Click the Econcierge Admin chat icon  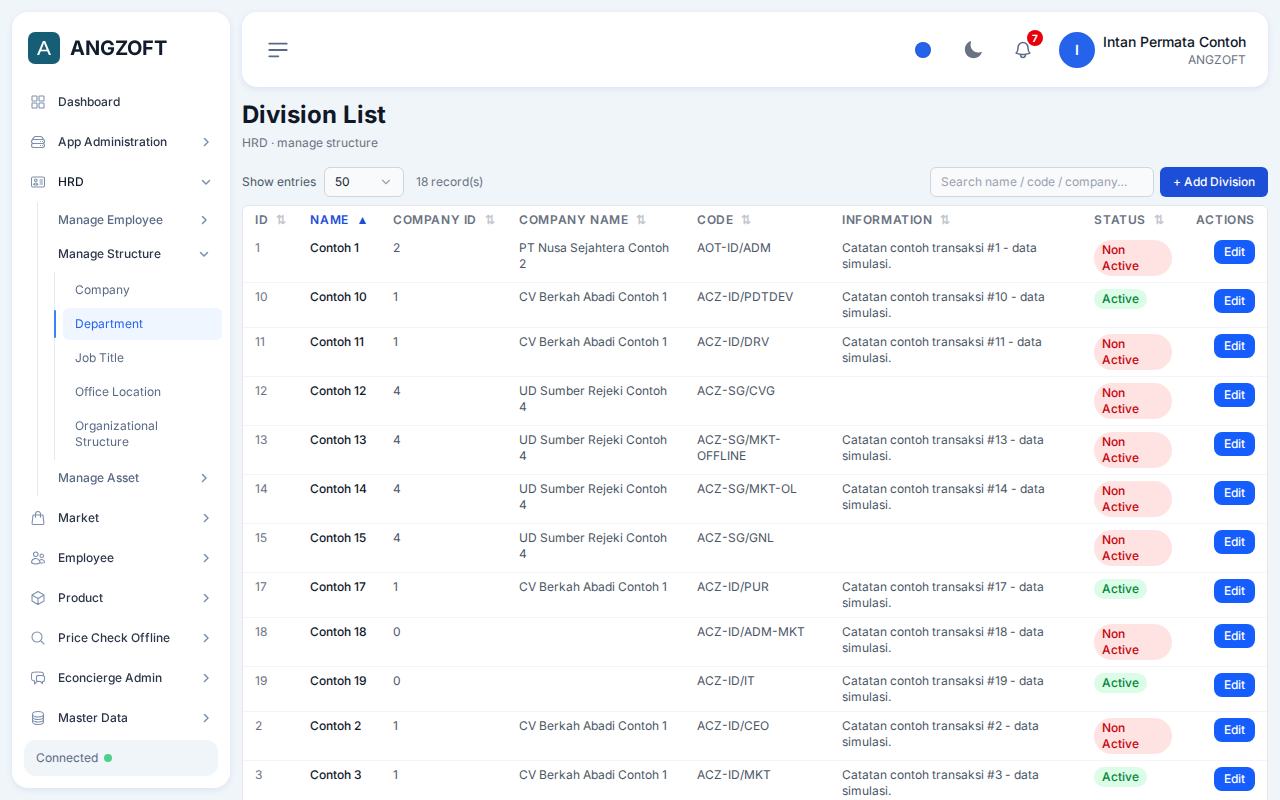tap(38, 678)
